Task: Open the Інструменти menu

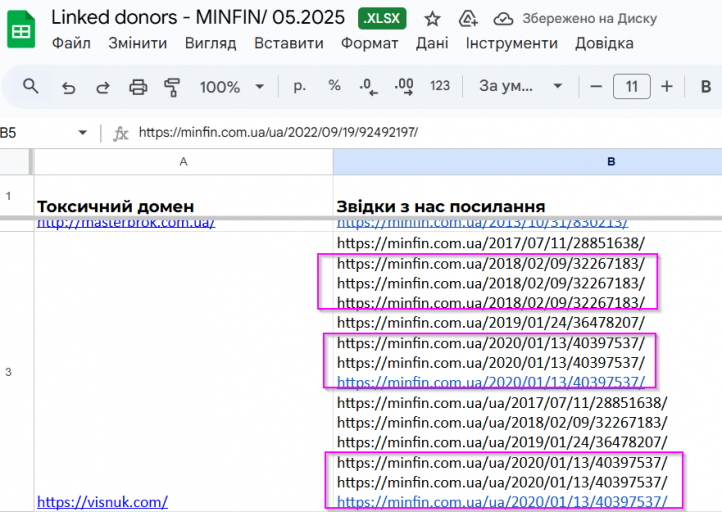Action: (x=512, y=43)
